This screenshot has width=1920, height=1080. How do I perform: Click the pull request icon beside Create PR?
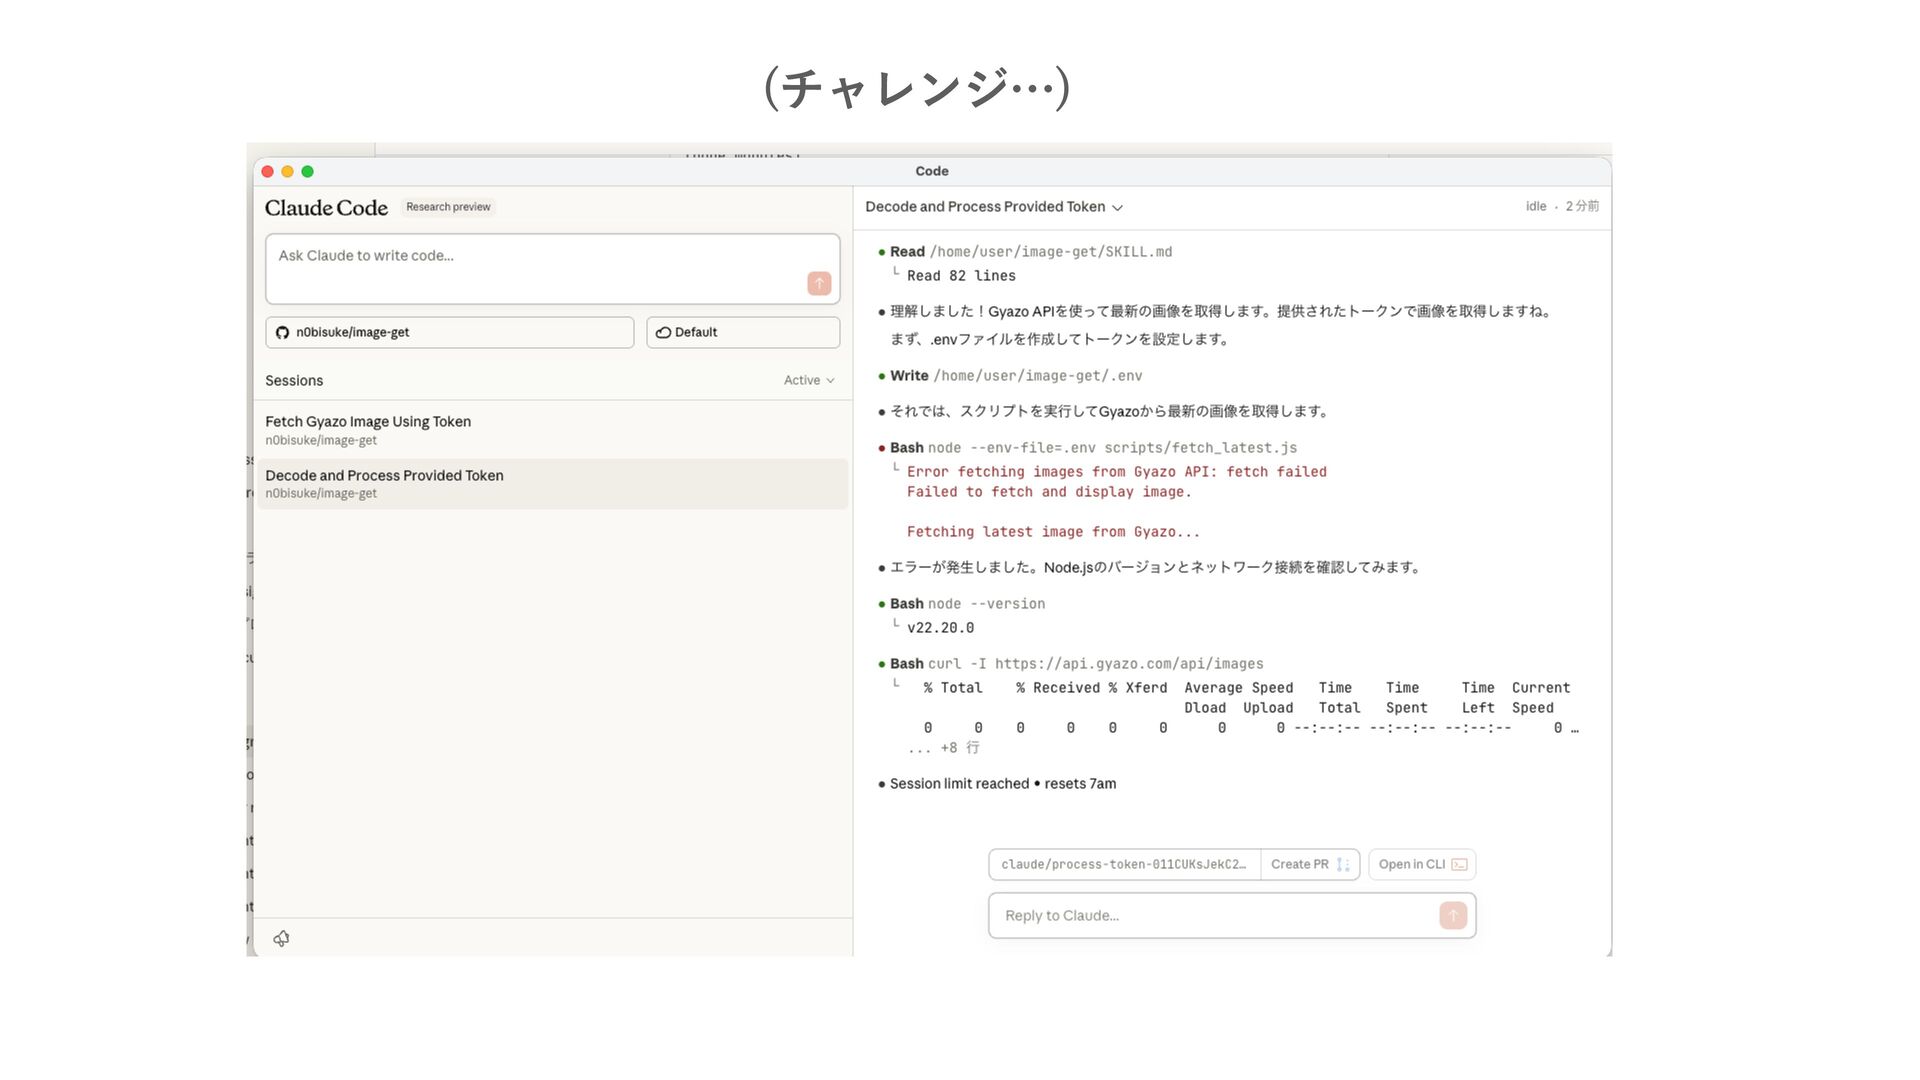[x=1343, y=865]
